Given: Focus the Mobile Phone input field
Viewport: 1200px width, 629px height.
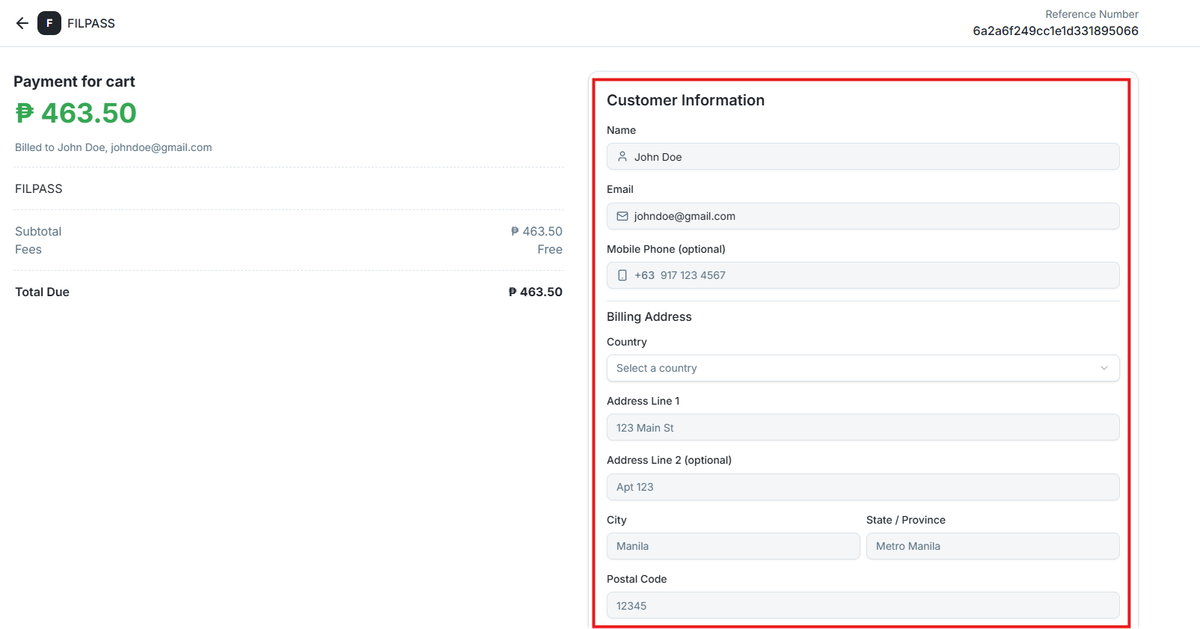Looking at the screenshot, I should click(x=863, y=275).
